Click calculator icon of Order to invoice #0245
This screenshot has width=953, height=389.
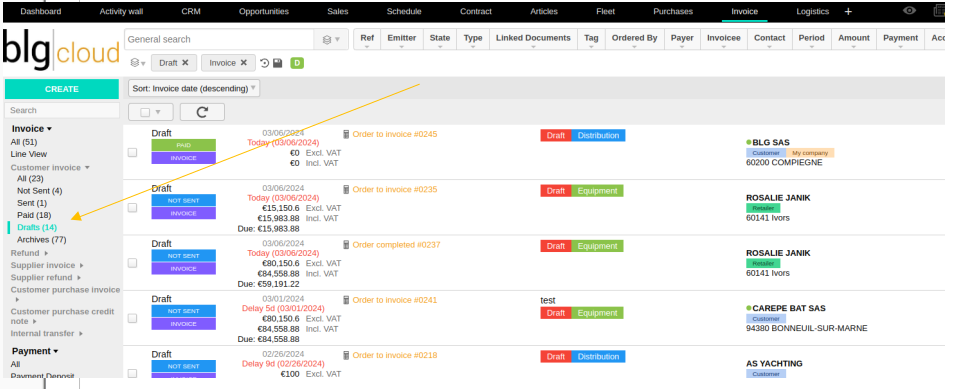pos(346,134)
